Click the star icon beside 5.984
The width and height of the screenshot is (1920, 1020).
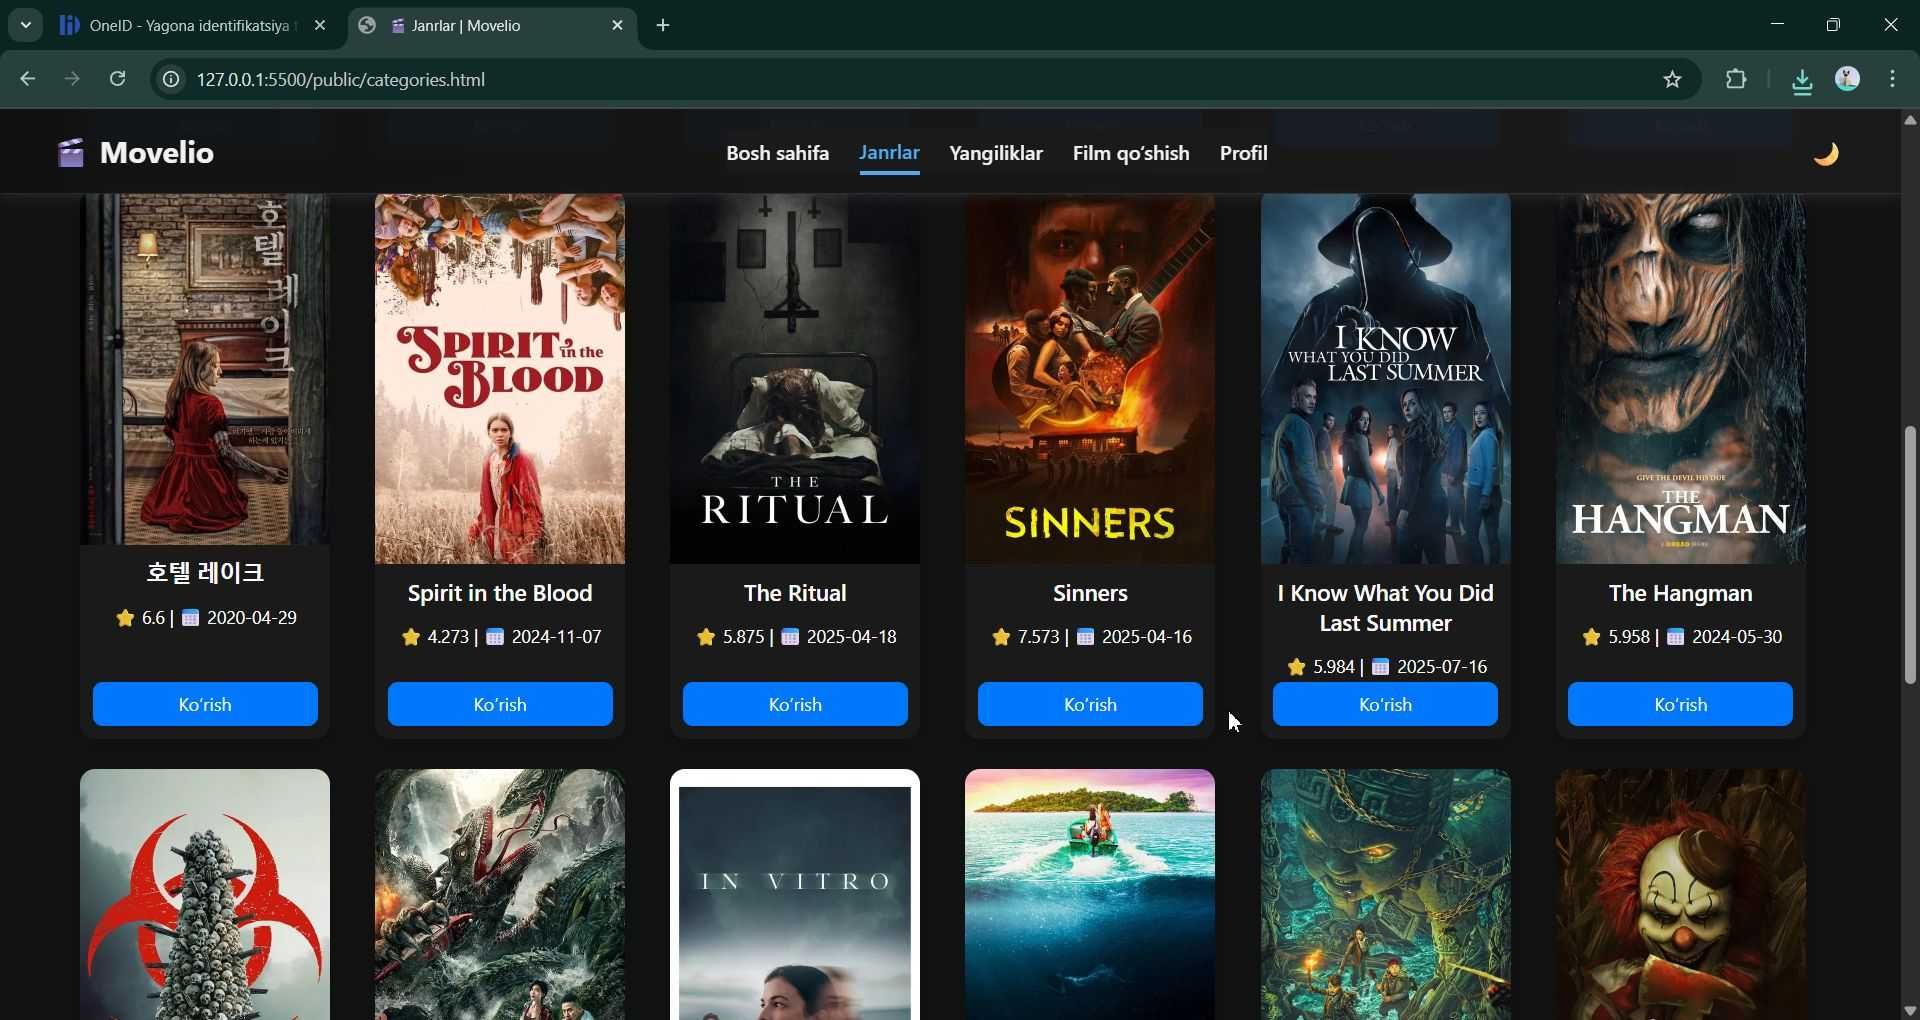click(1297, 667)
